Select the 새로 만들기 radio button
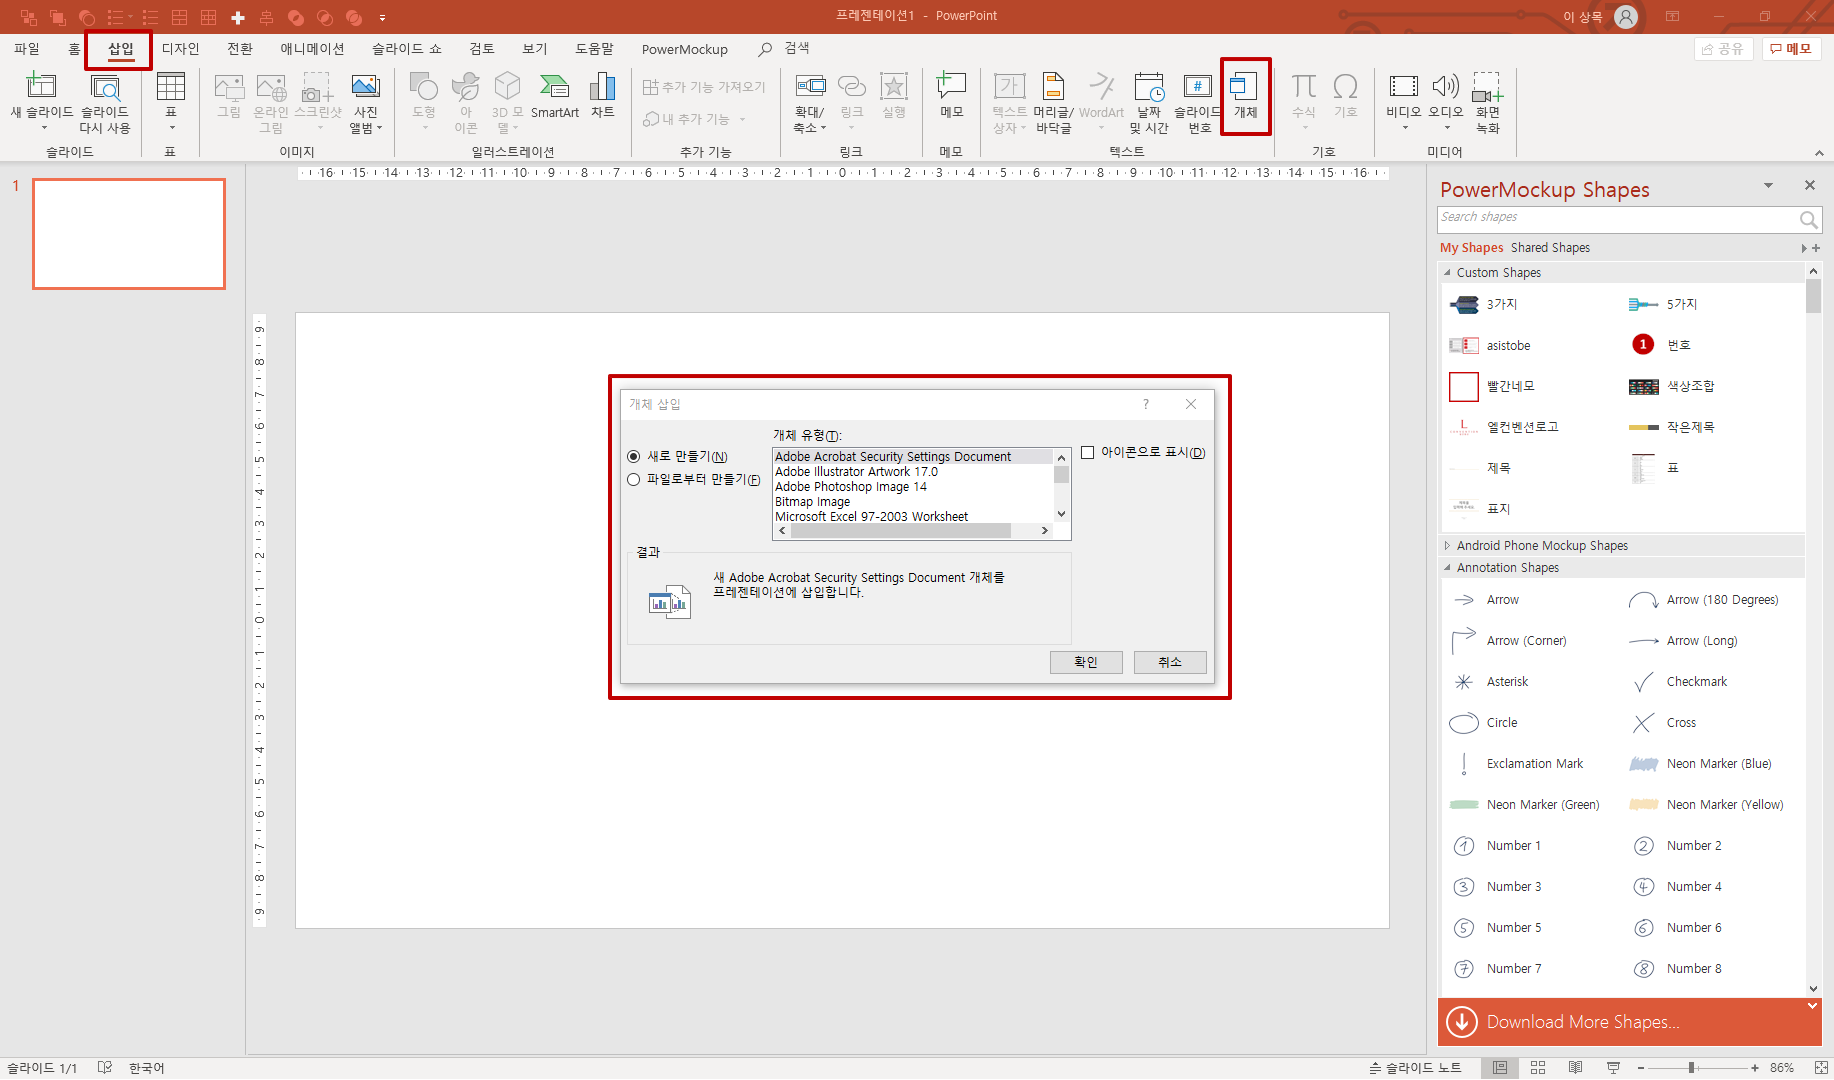 tap(634, 457)
